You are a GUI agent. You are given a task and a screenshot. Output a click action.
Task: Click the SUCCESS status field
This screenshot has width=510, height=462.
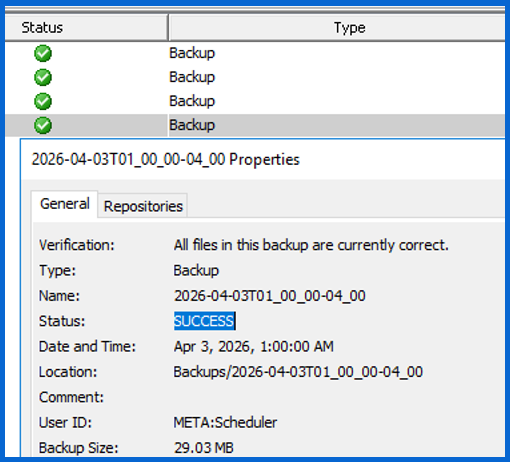[x=204, y=321]
